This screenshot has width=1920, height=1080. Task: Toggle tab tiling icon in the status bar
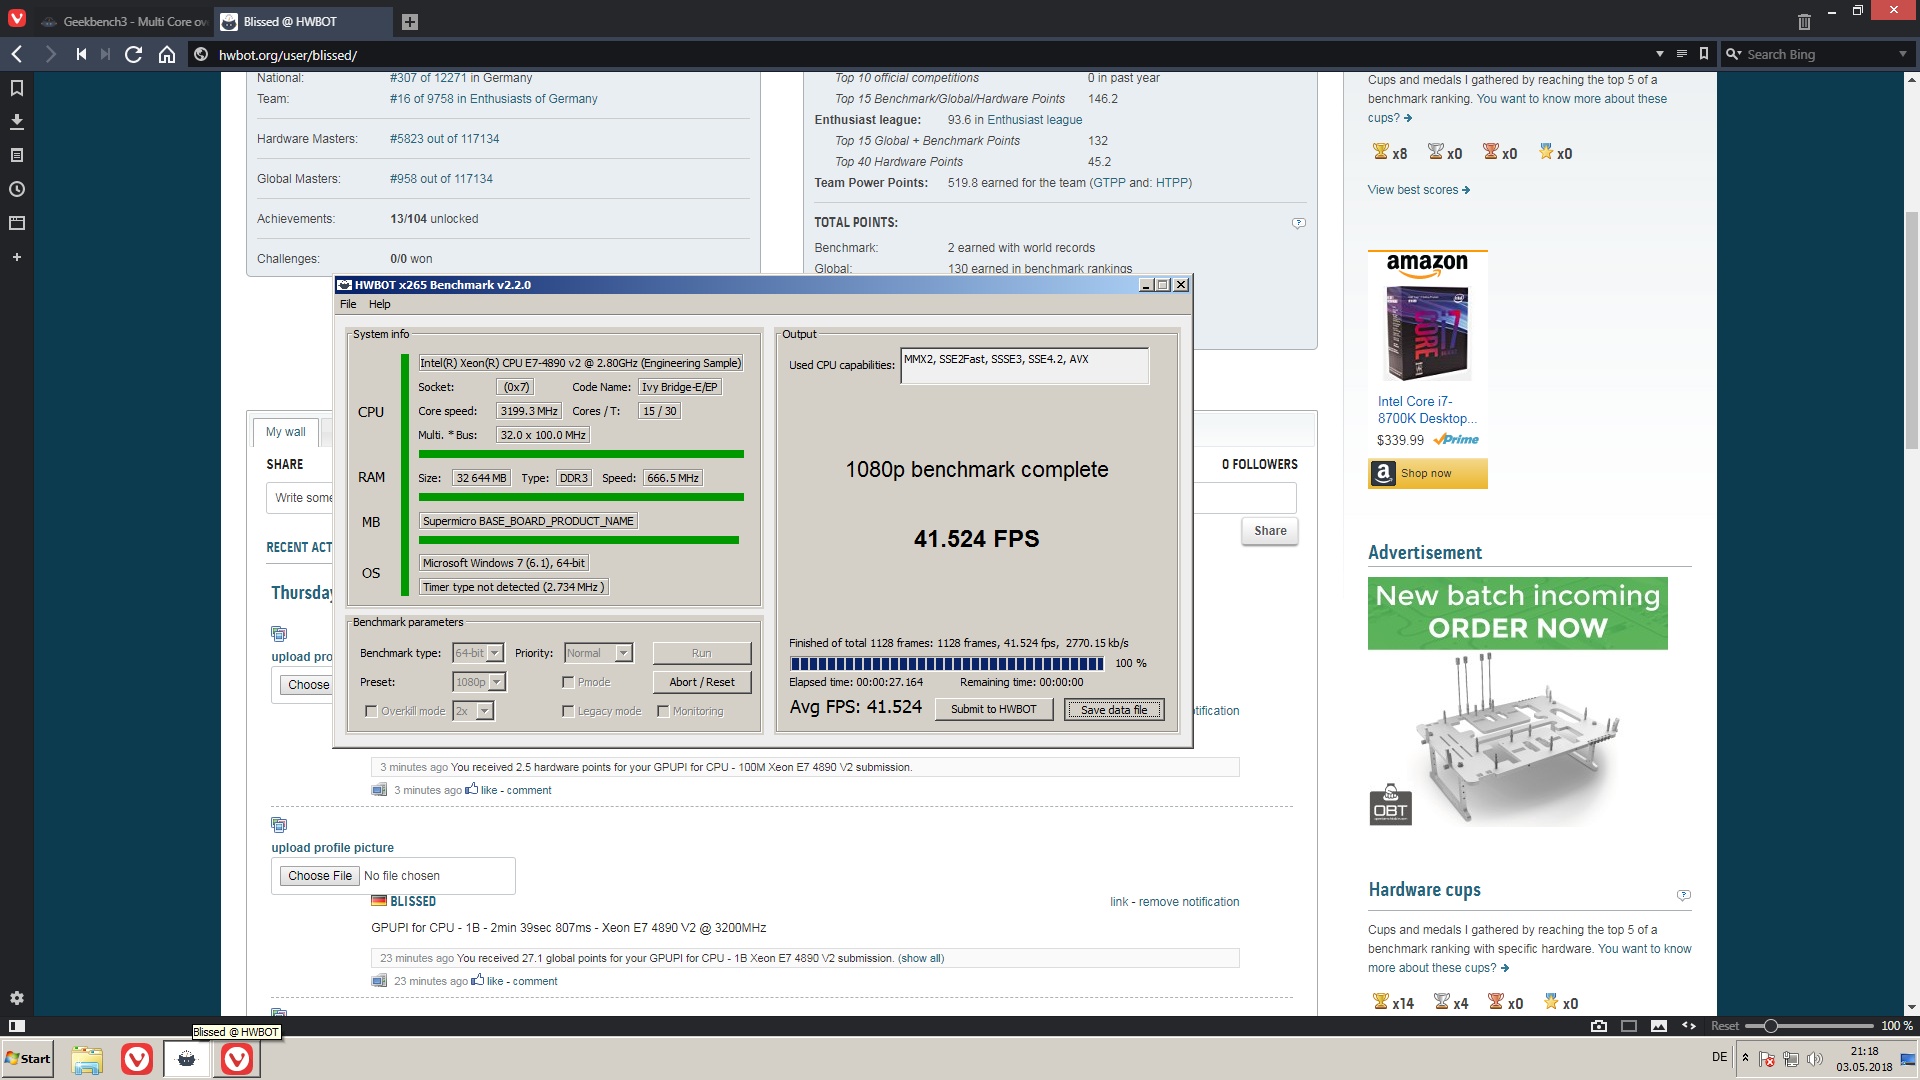[x=1629, y=1025]
